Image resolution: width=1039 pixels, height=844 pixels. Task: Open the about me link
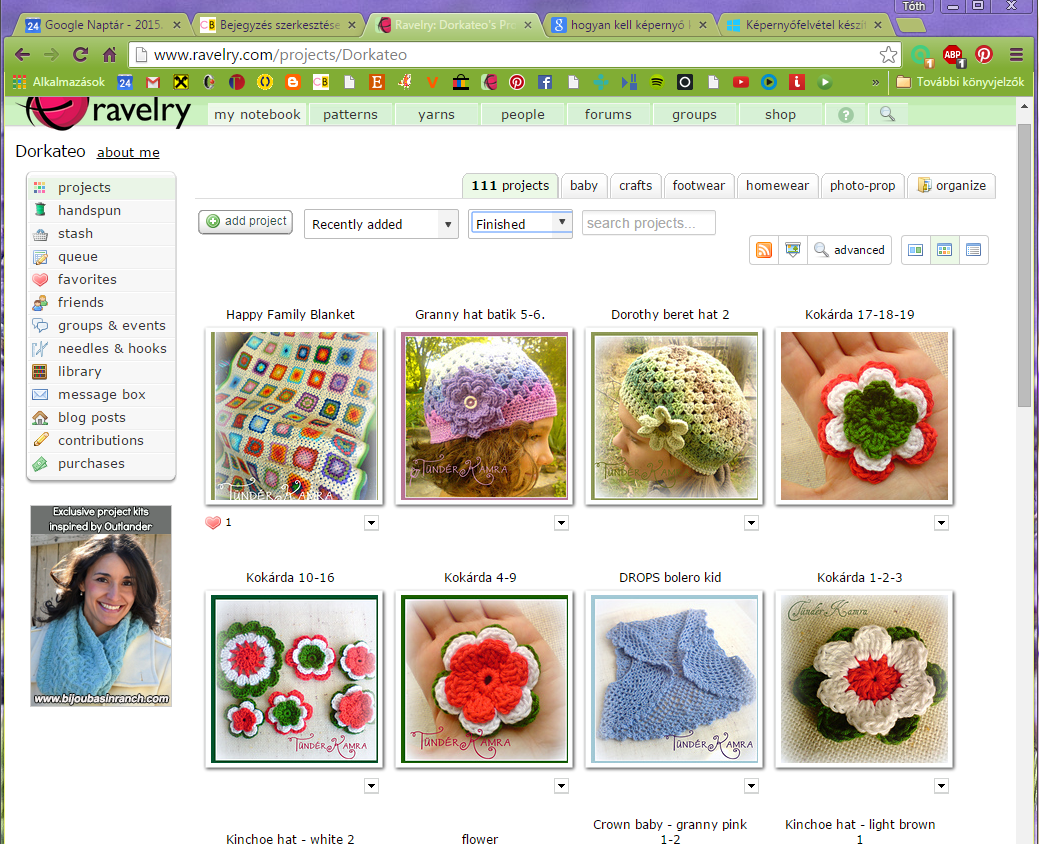tap(128, 153)
